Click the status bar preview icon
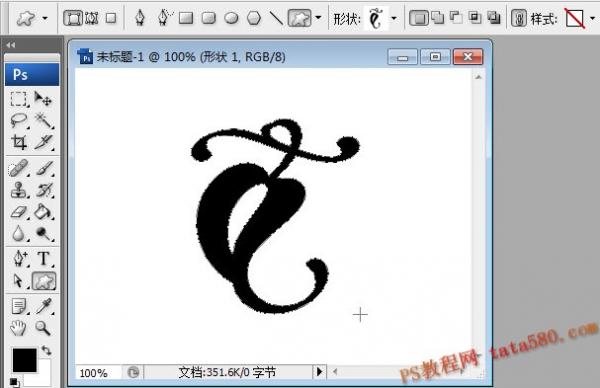600x388 pixels. click(x=133, y=372)
